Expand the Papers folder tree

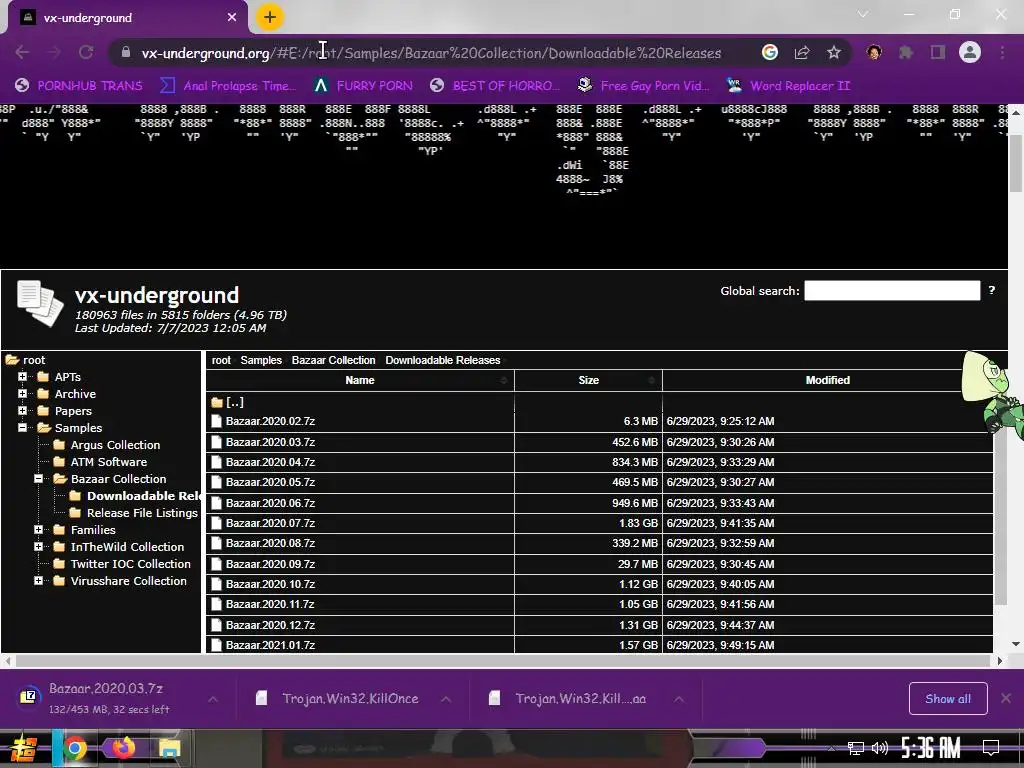tap(22, 411)
